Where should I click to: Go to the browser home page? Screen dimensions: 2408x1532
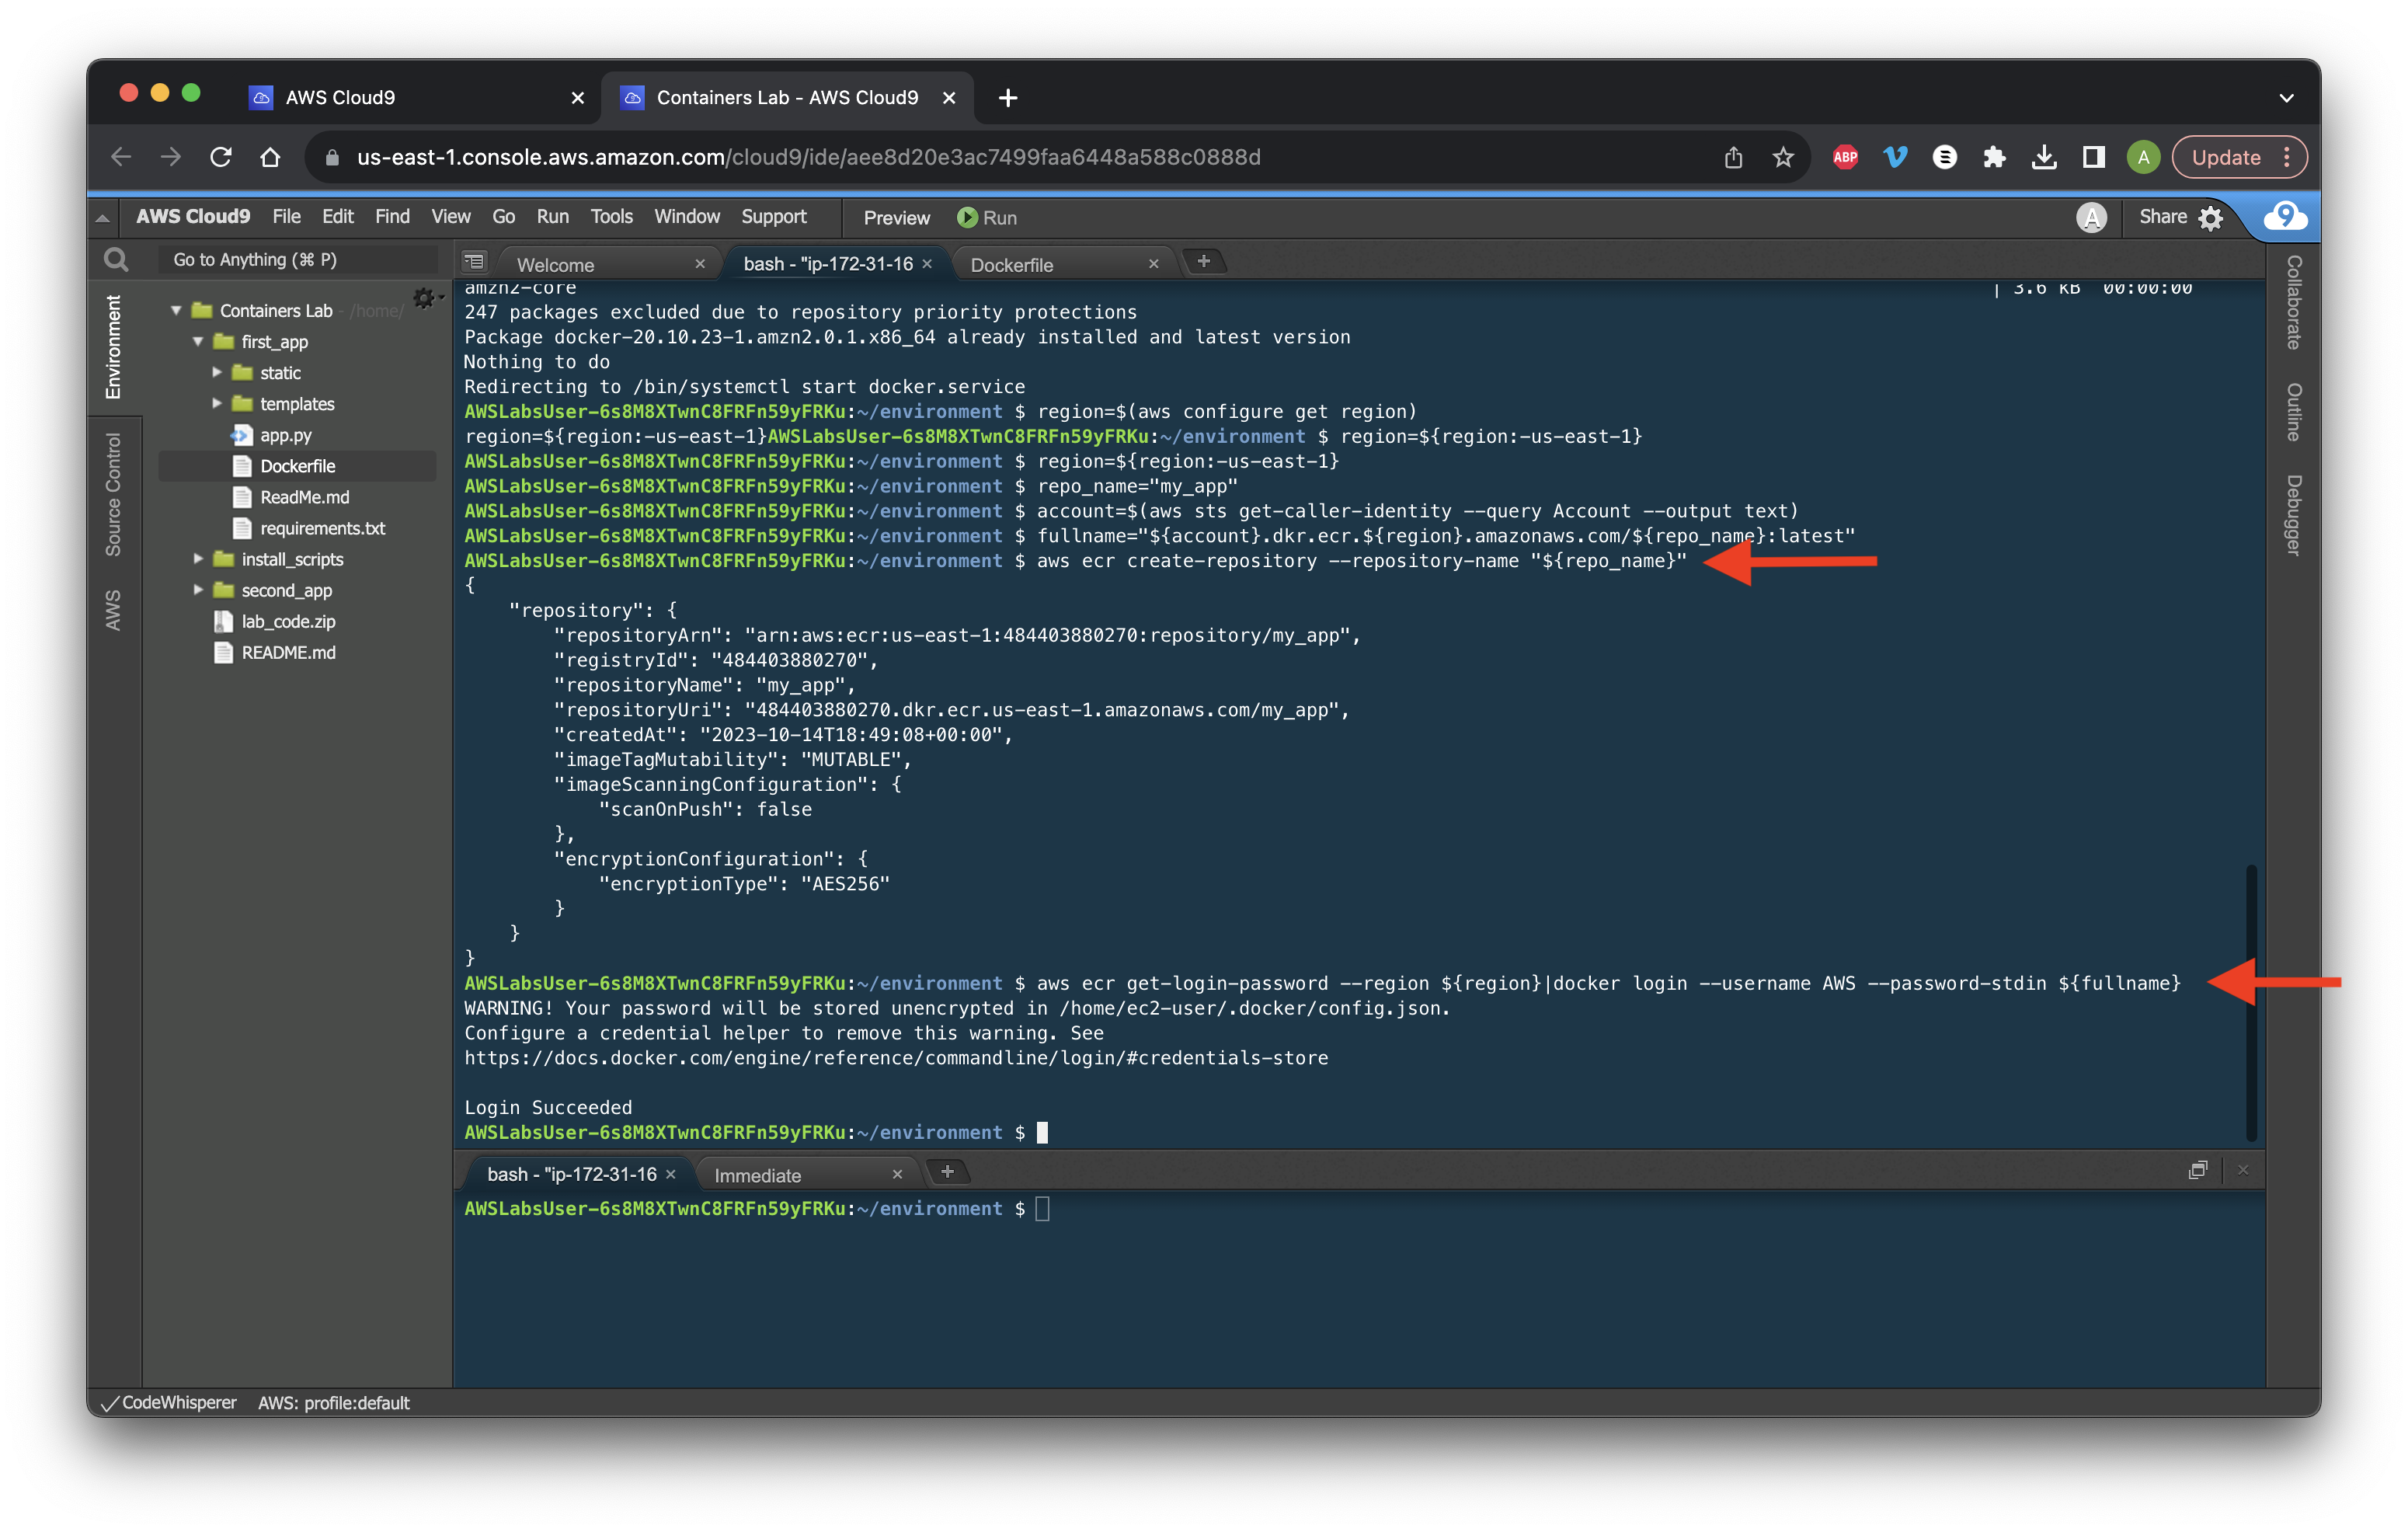pyautogui.click(x=270, y=157)
